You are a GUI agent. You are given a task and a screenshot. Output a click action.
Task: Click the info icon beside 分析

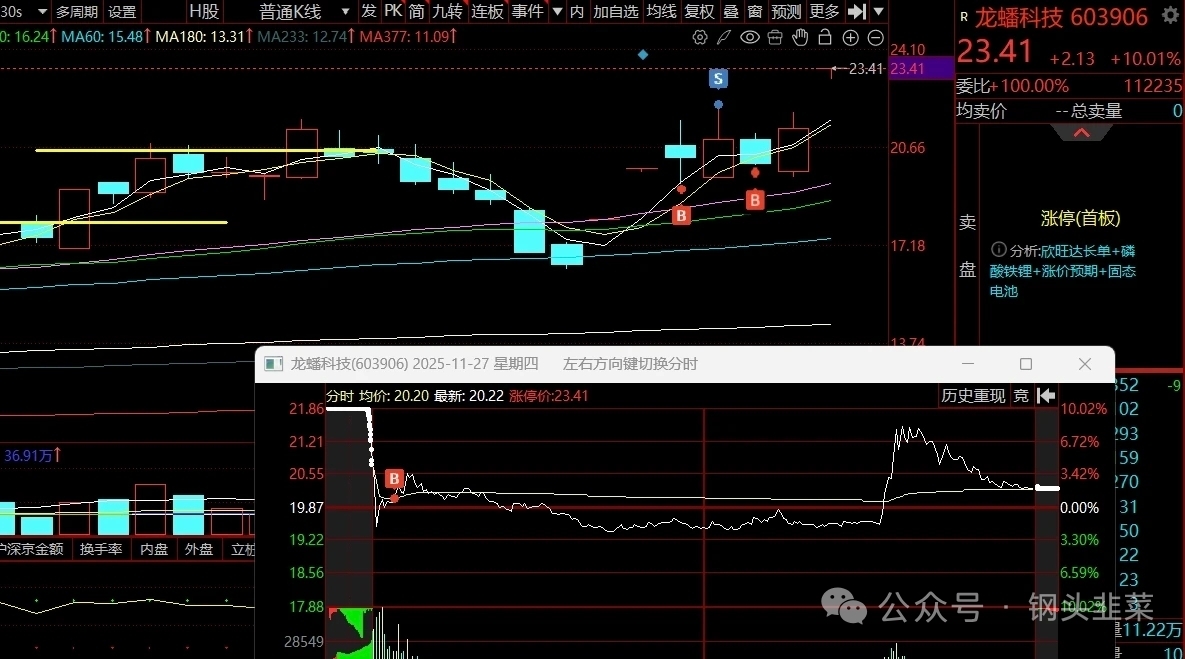[998, 249]
